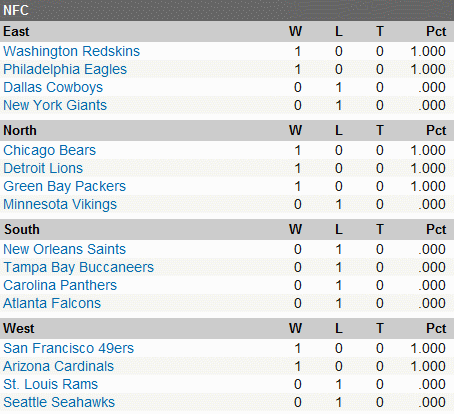
Task: Select the Detroit Lions link
Action: click(x=43, y=168)
